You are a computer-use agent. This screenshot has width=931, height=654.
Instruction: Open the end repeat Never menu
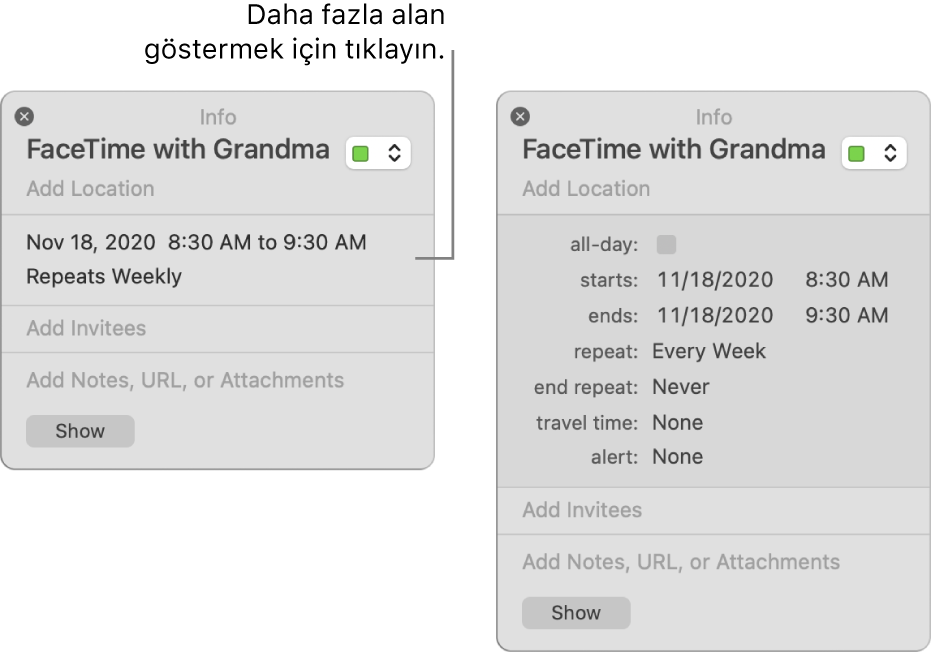[x=680, y=387]
